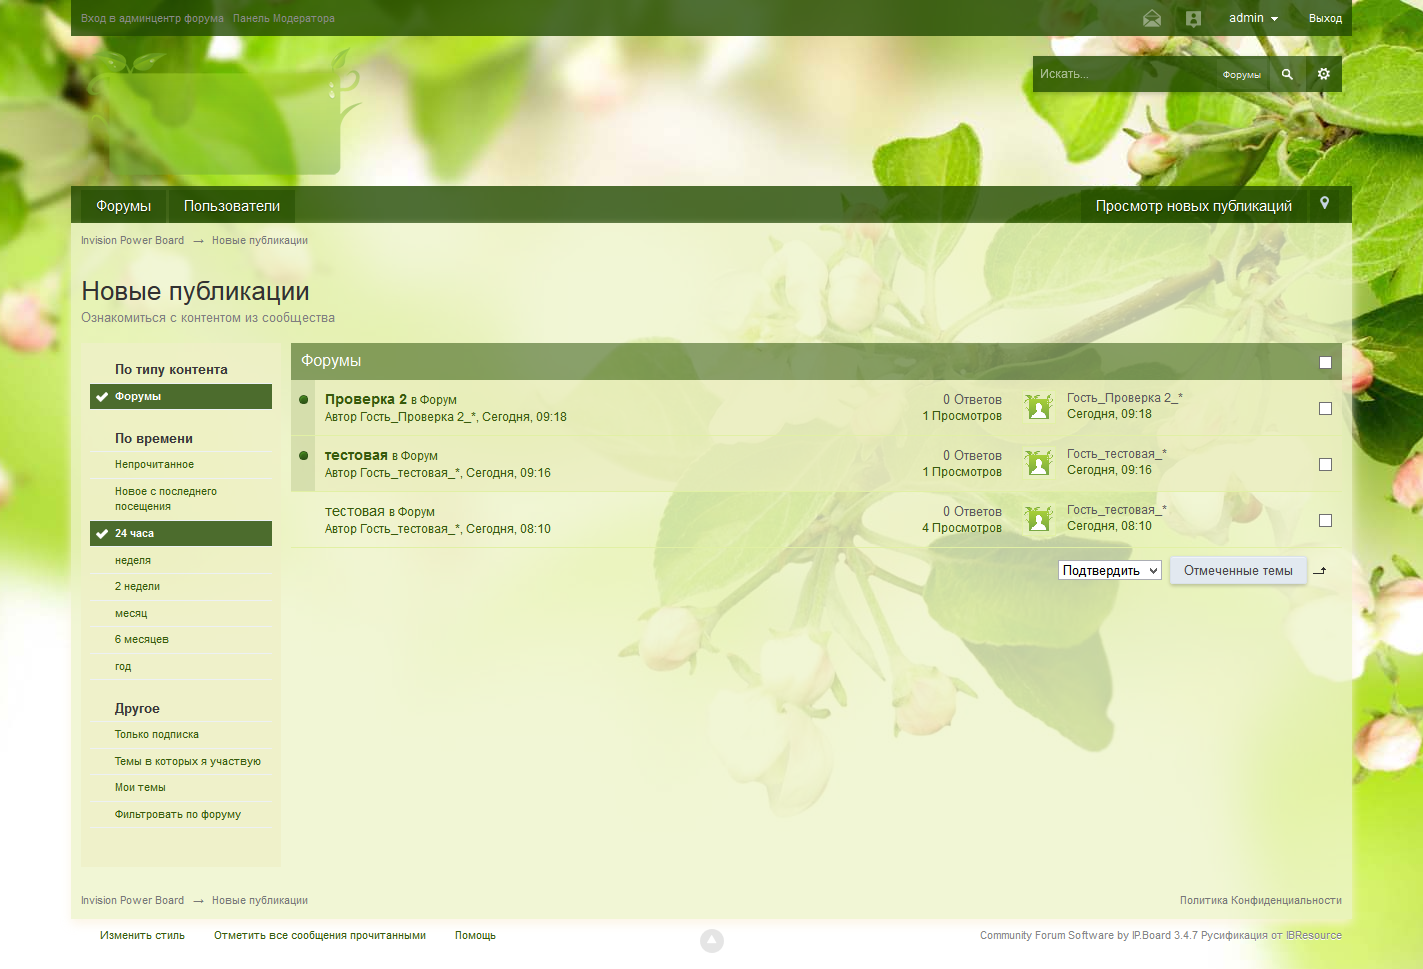Screen dimensions: 1423x969
Task: Click the avatar of Гость_Проверка 2_*
Action: tap(1039, 407)
